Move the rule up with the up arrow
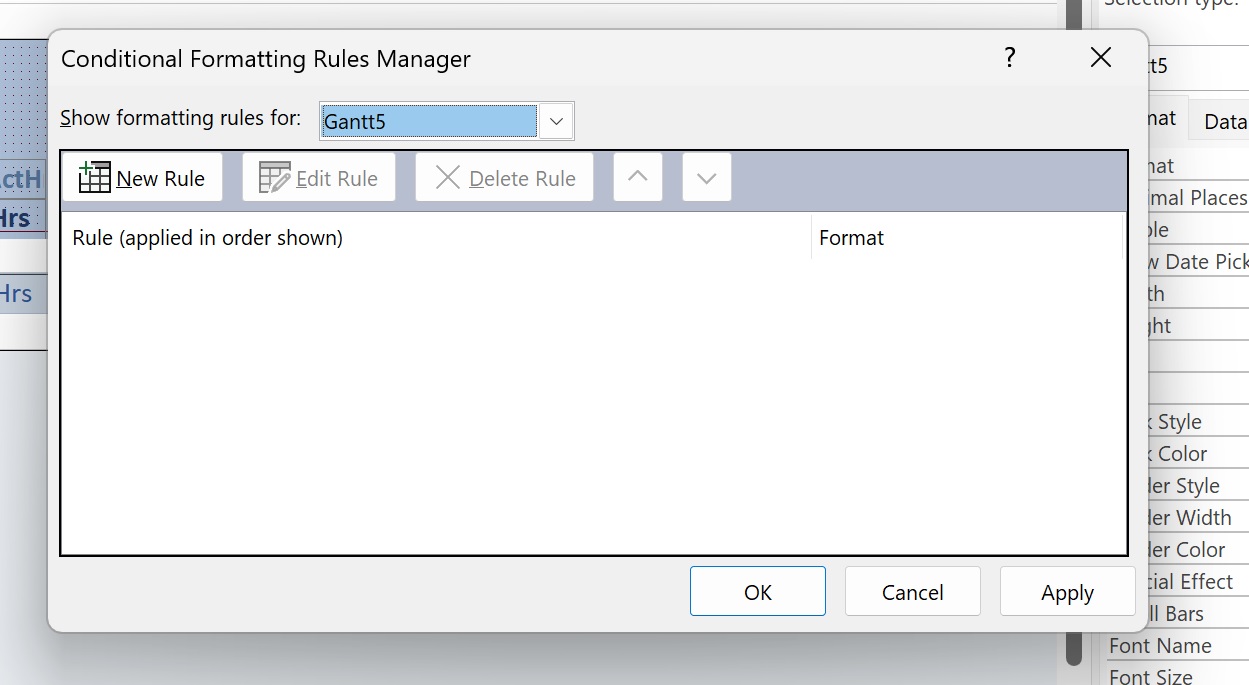Image resolution: width=1249 pixels, height=685 pixels. pos(638,178)
